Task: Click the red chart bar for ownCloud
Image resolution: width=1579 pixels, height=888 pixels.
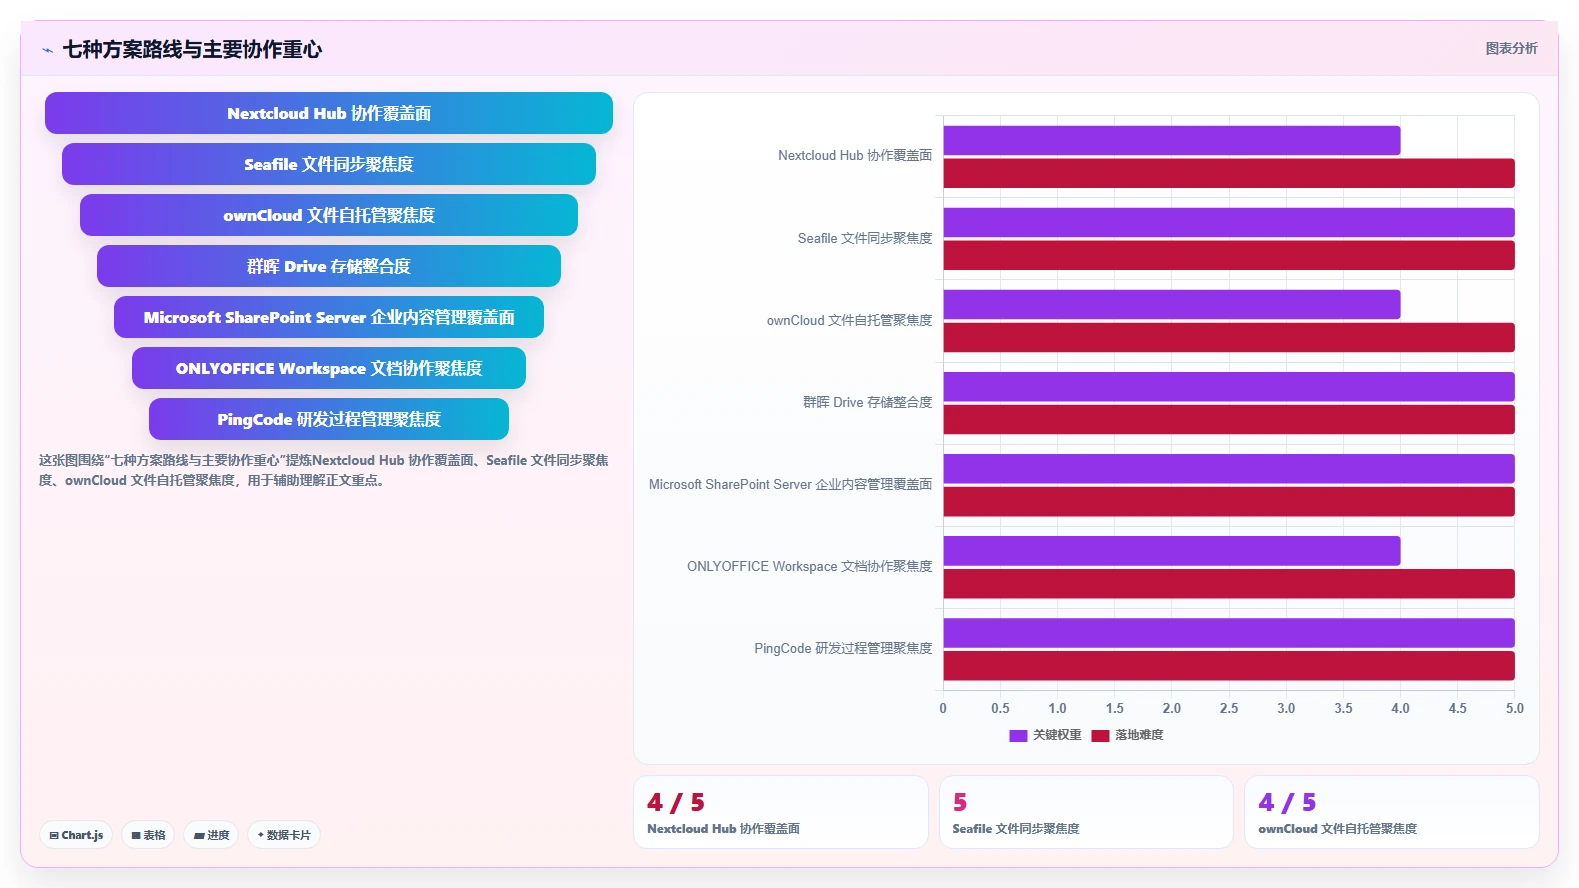Action: click(x=1229, y=337)
